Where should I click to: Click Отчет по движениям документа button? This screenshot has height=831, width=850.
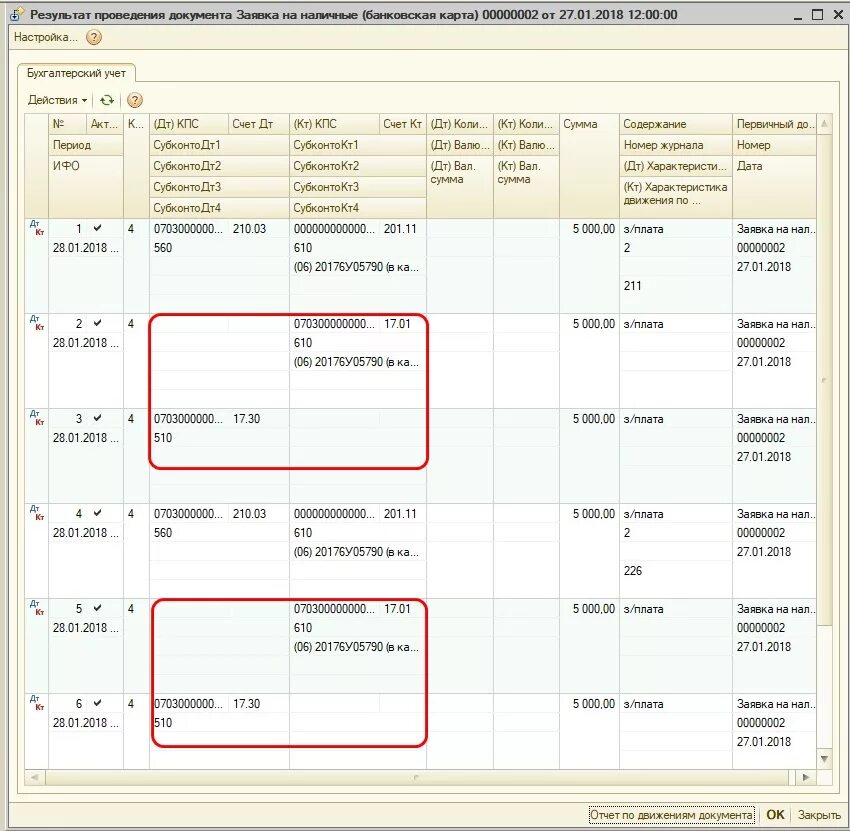coord(672,815)
